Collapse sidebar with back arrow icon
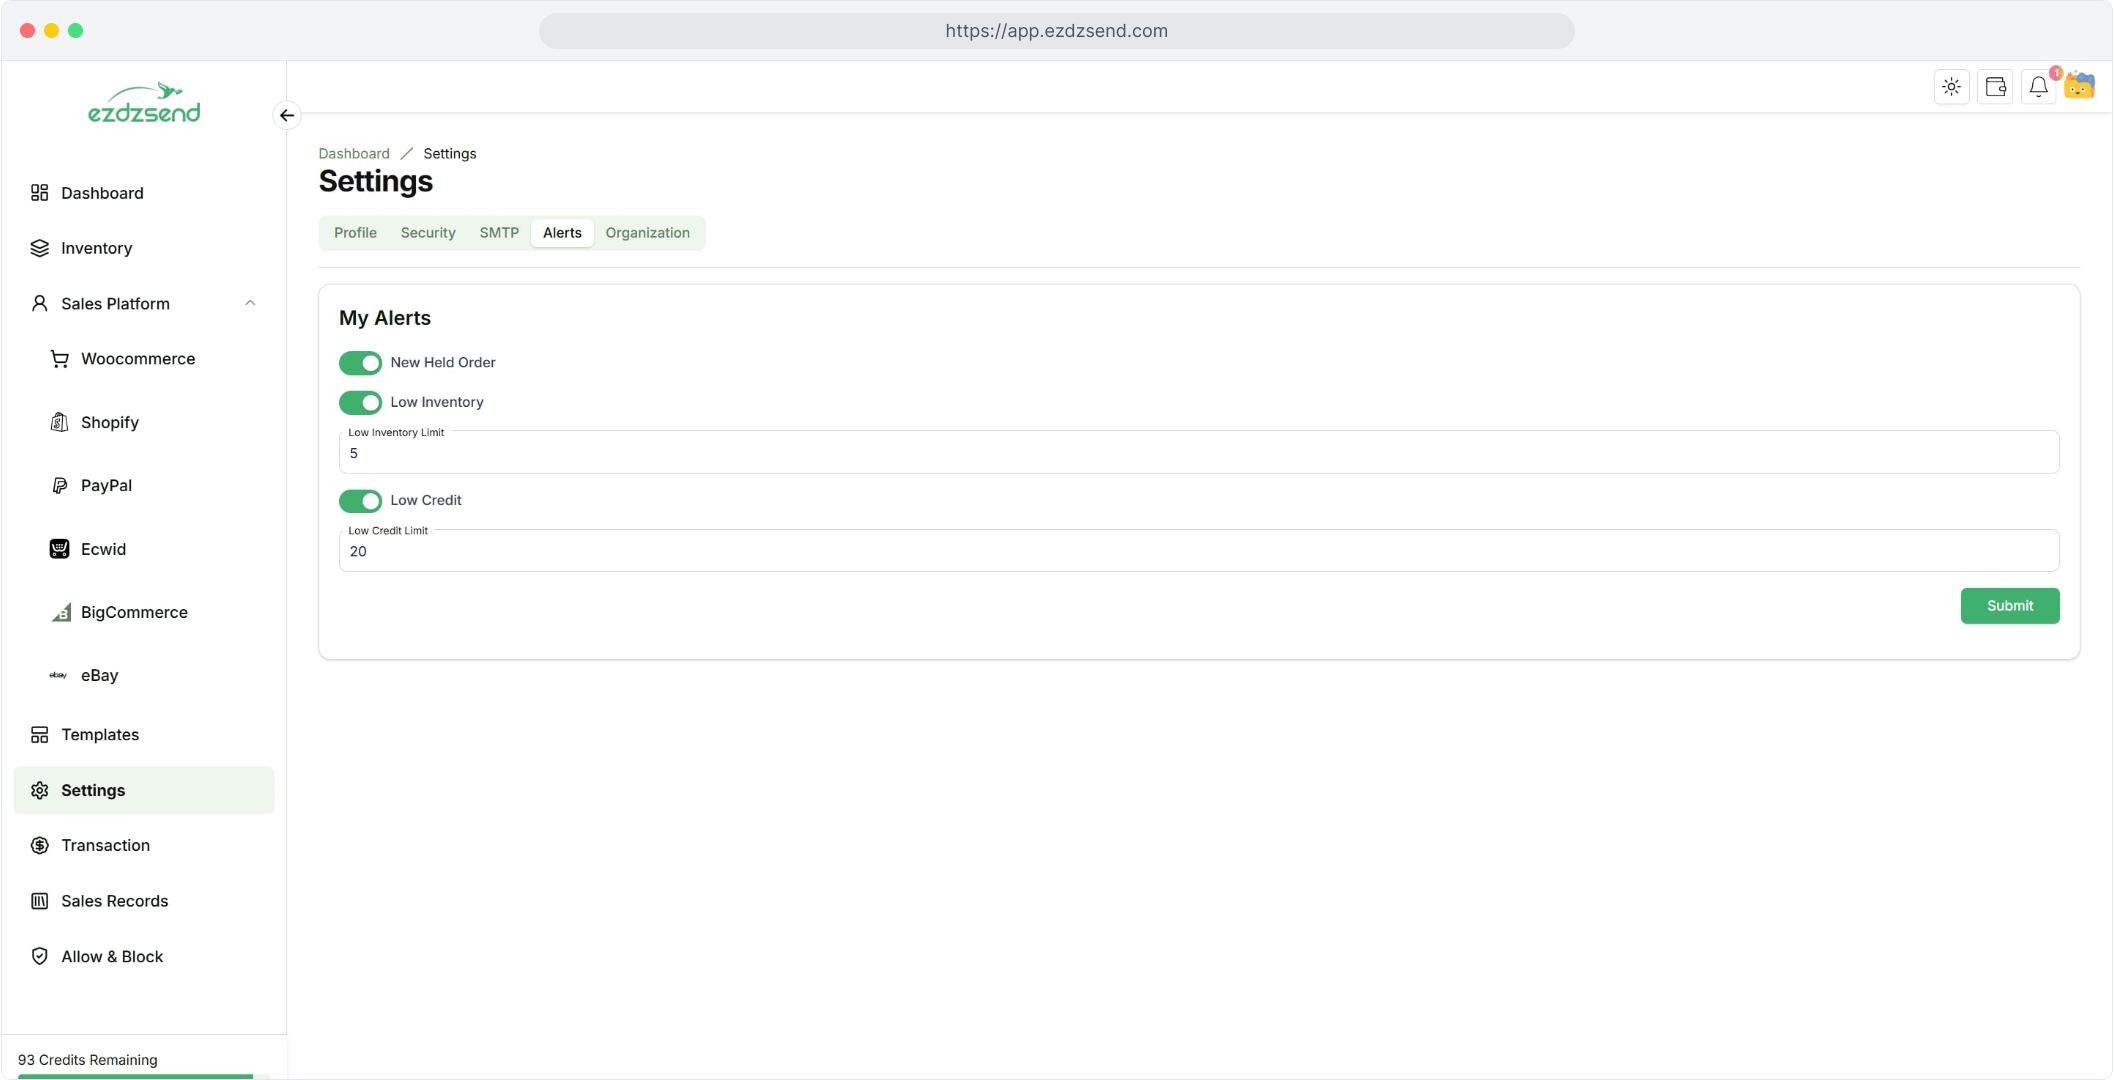This screenshot has height=1080, width=2114. click(x=287, y=116)
